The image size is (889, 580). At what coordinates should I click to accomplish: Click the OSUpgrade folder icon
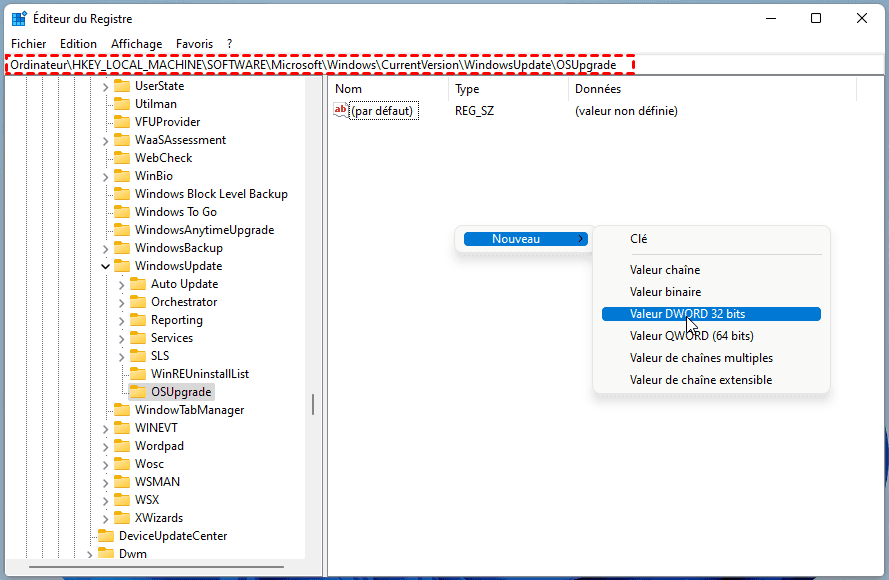tap(138, 392)
